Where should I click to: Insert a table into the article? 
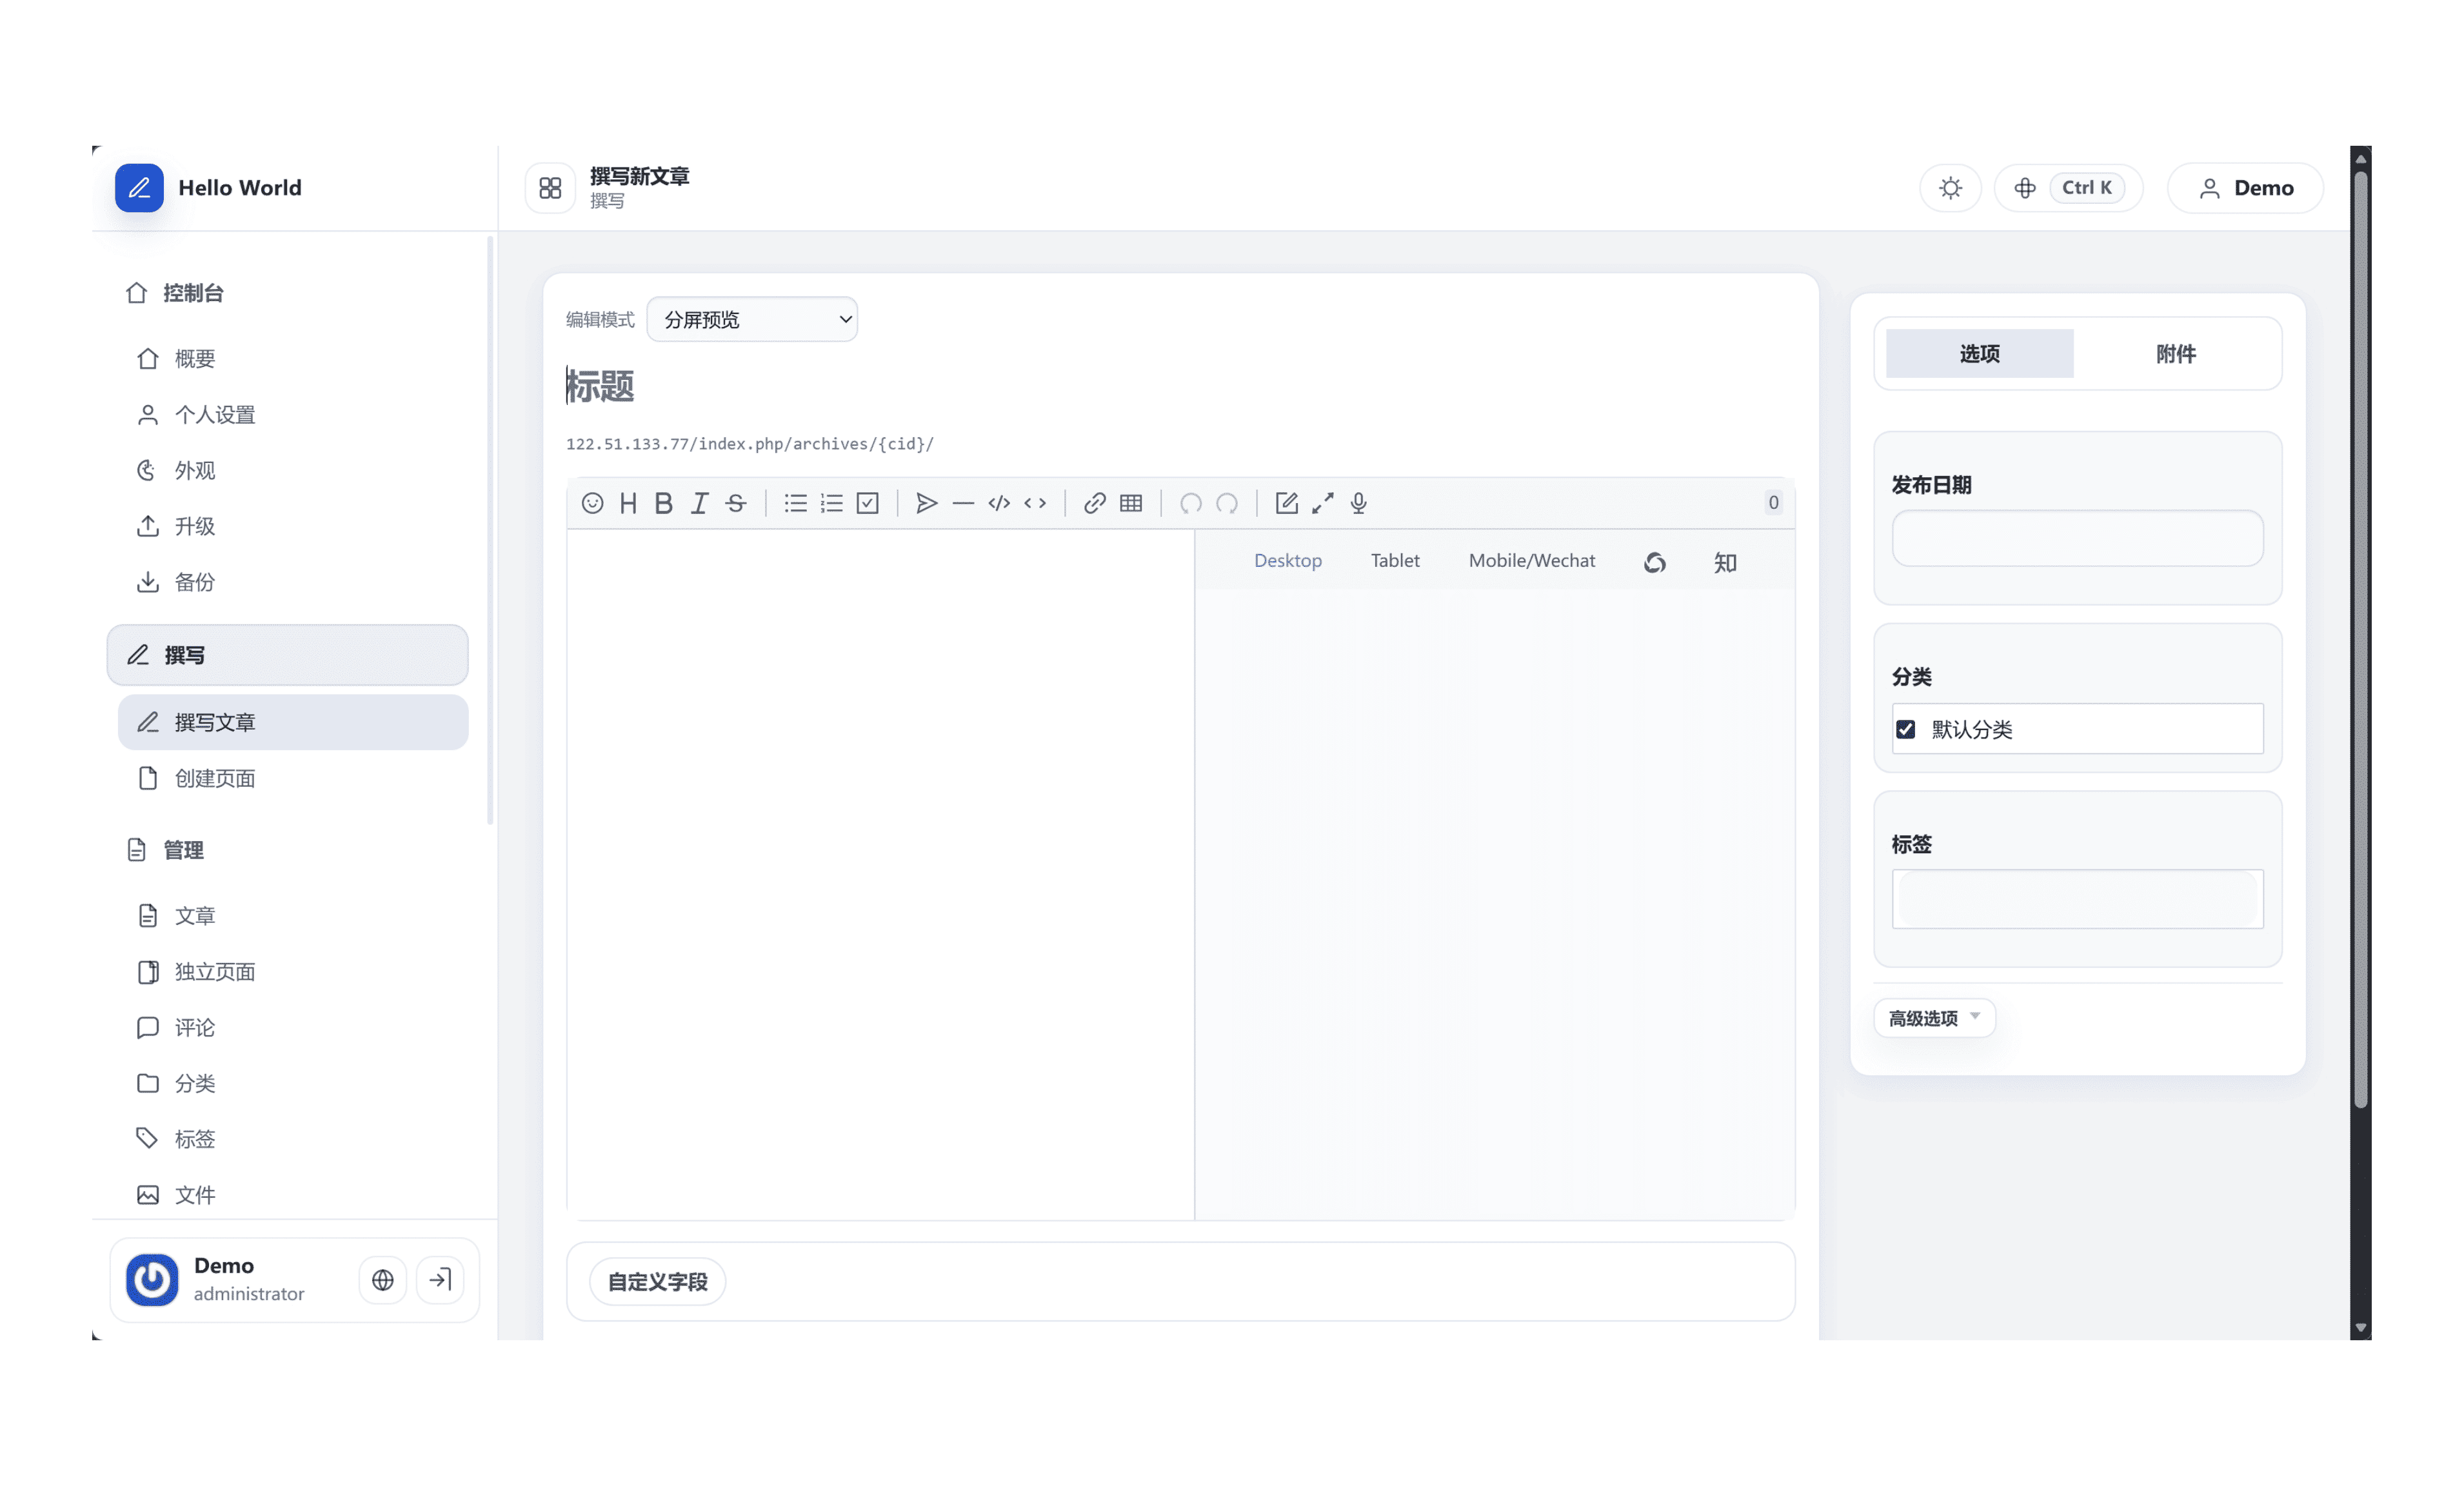[1131, 503]
